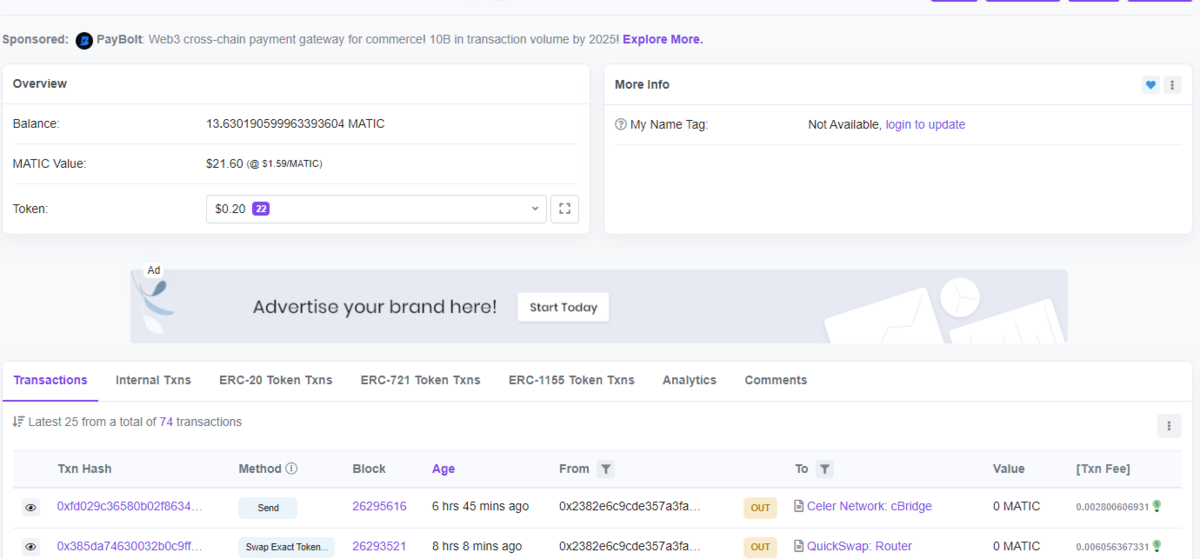This screenshot has height=559, width=1200.
Task: Open the Comments tab
Action: click(x=775, y=380)
